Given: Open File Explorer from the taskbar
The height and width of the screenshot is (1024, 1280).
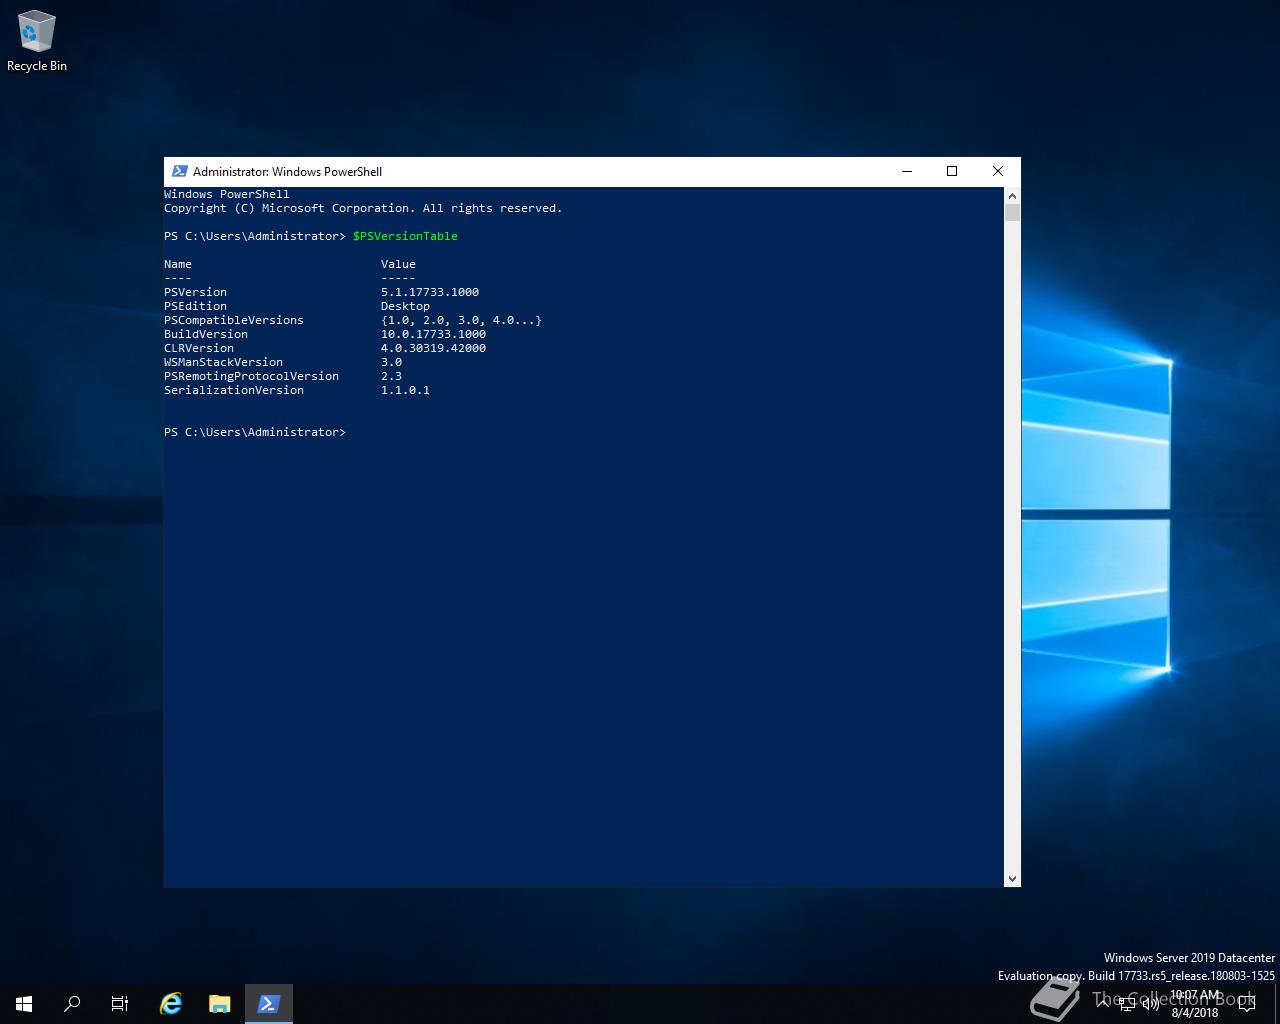Looking at the screenshot, I should pyautogui.click(x=220, y=1004).
